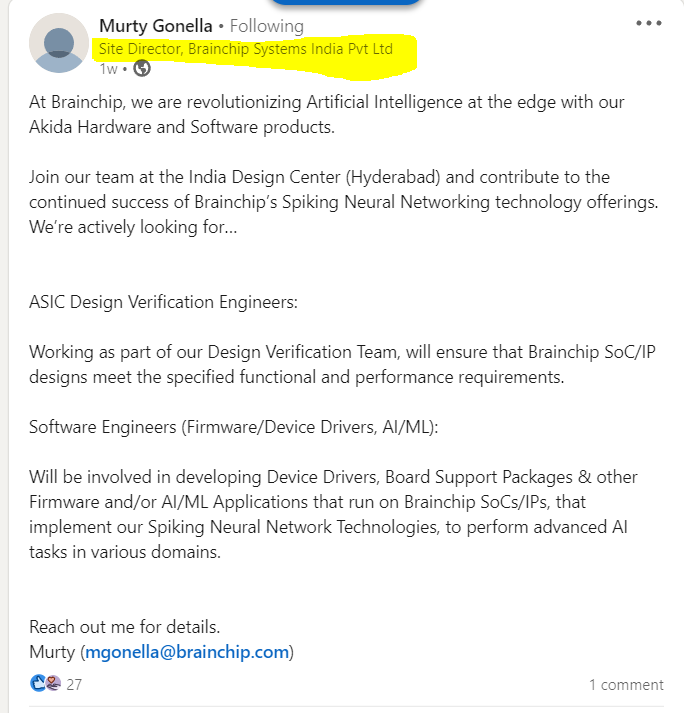Click the 'Reach out me for details' line
This screenshot has height=713, width=684.
pyautogui.click(x=124, y=627)
